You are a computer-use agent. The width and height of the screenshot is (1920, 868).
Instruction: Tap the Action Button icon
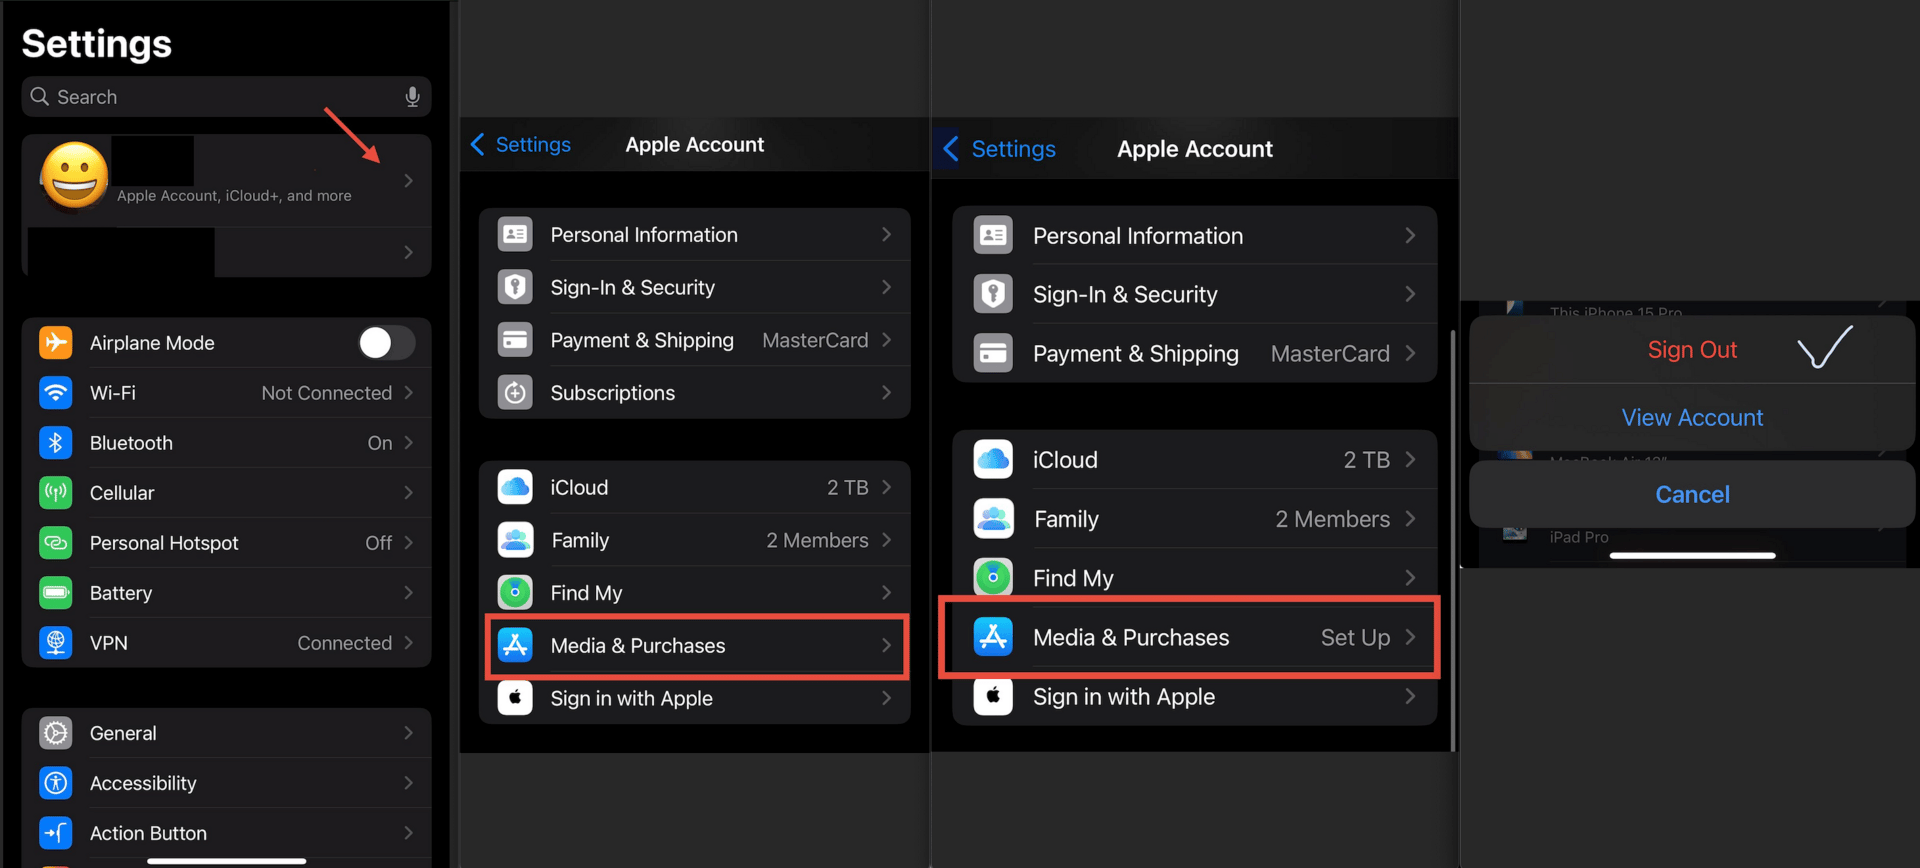point(56,832)
